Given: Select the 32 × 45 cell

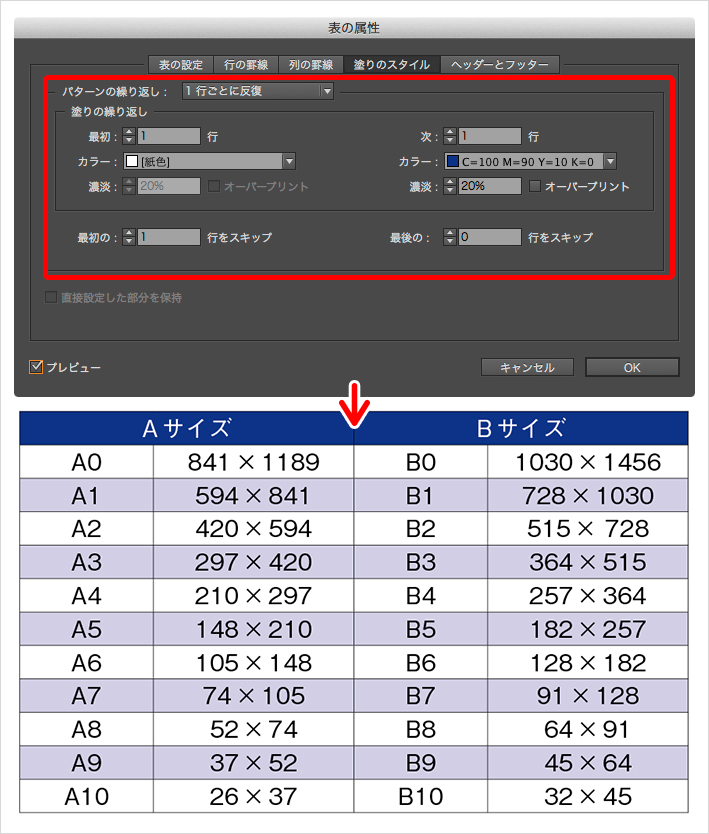Looking at the screenshot, I should [588, 796].
